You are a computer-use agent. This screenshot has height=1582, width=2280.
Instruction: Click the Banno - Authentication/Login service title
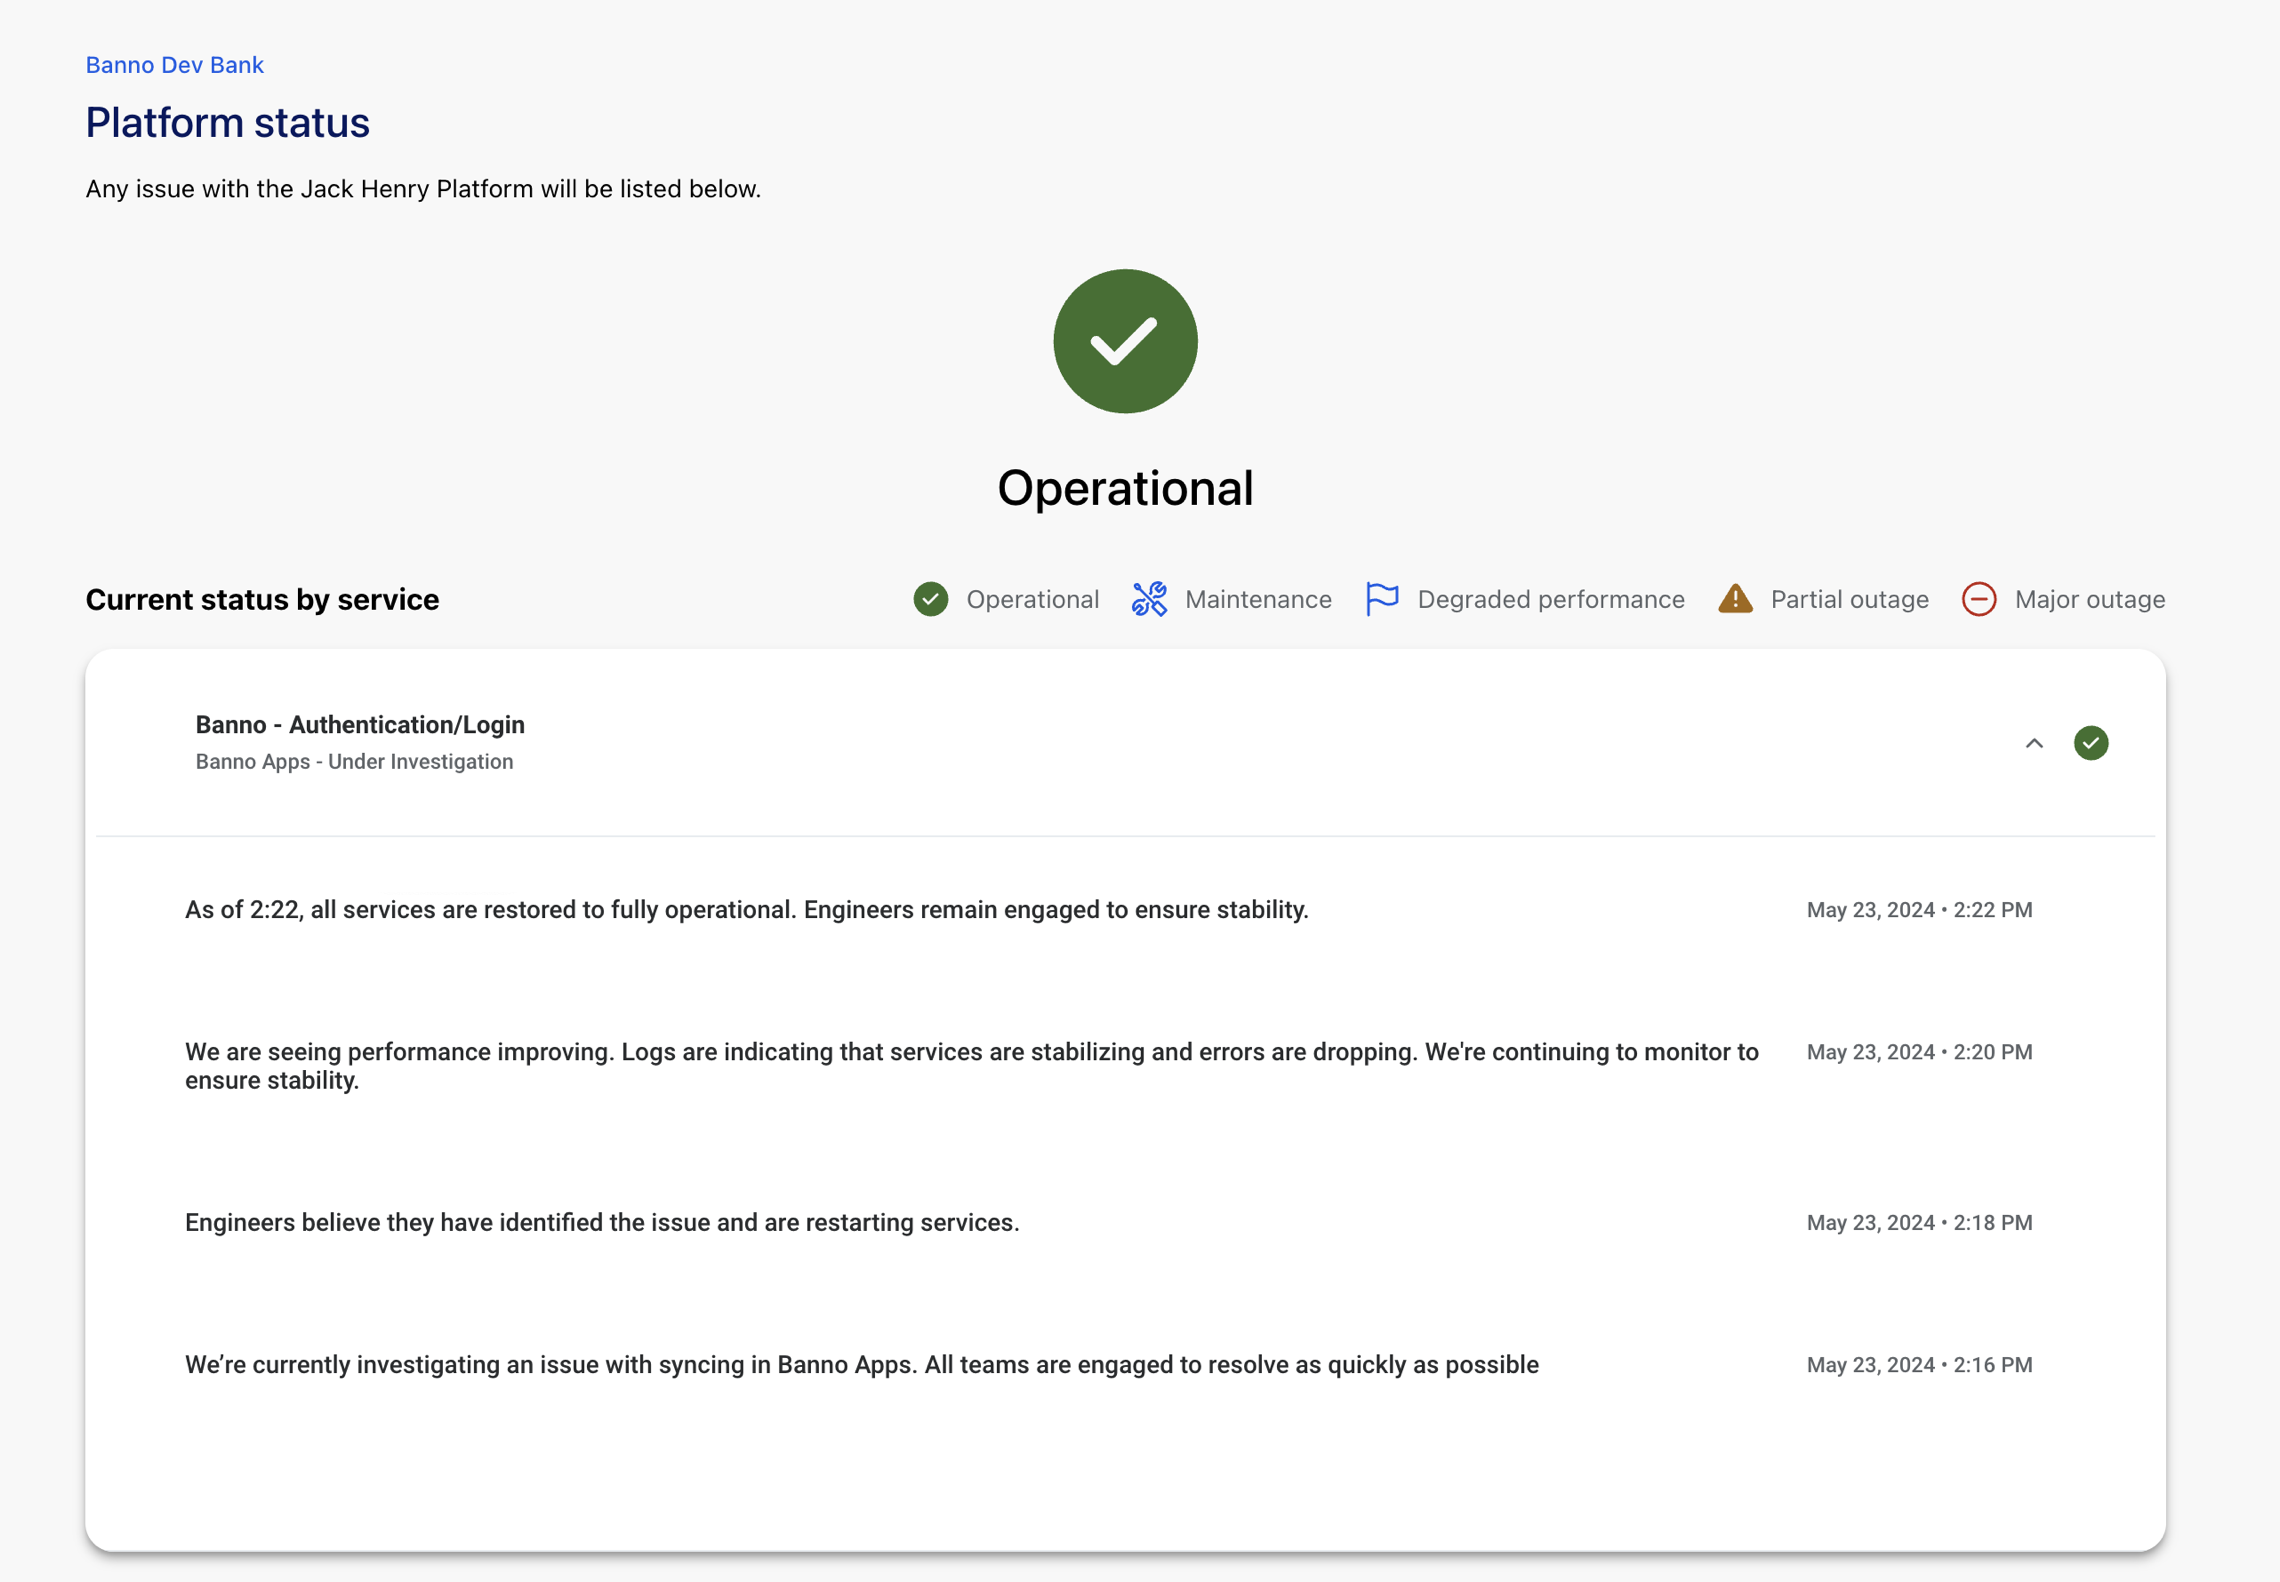(x=360, y=725)
